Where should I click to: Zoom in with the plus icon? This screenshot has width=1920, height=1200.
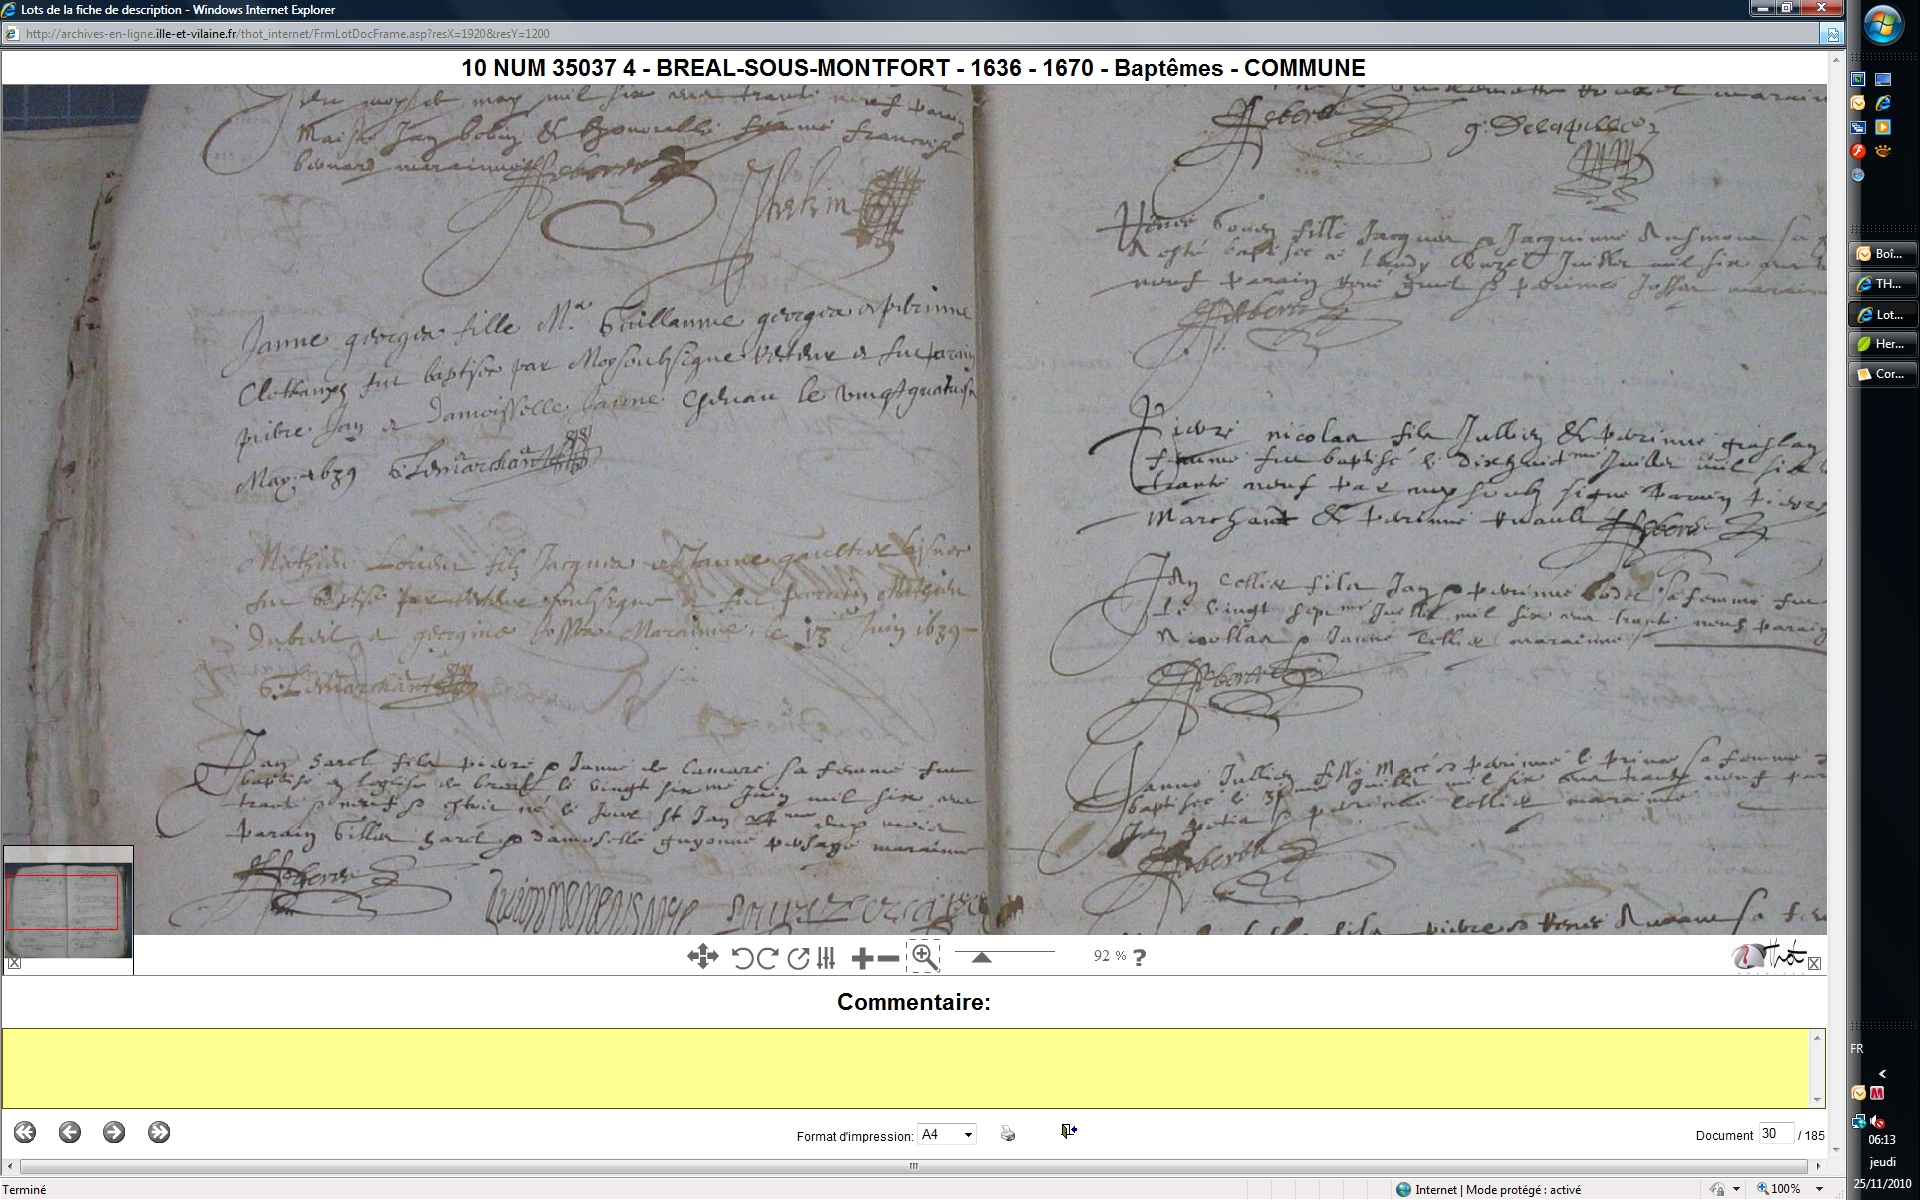click(862, 958)
